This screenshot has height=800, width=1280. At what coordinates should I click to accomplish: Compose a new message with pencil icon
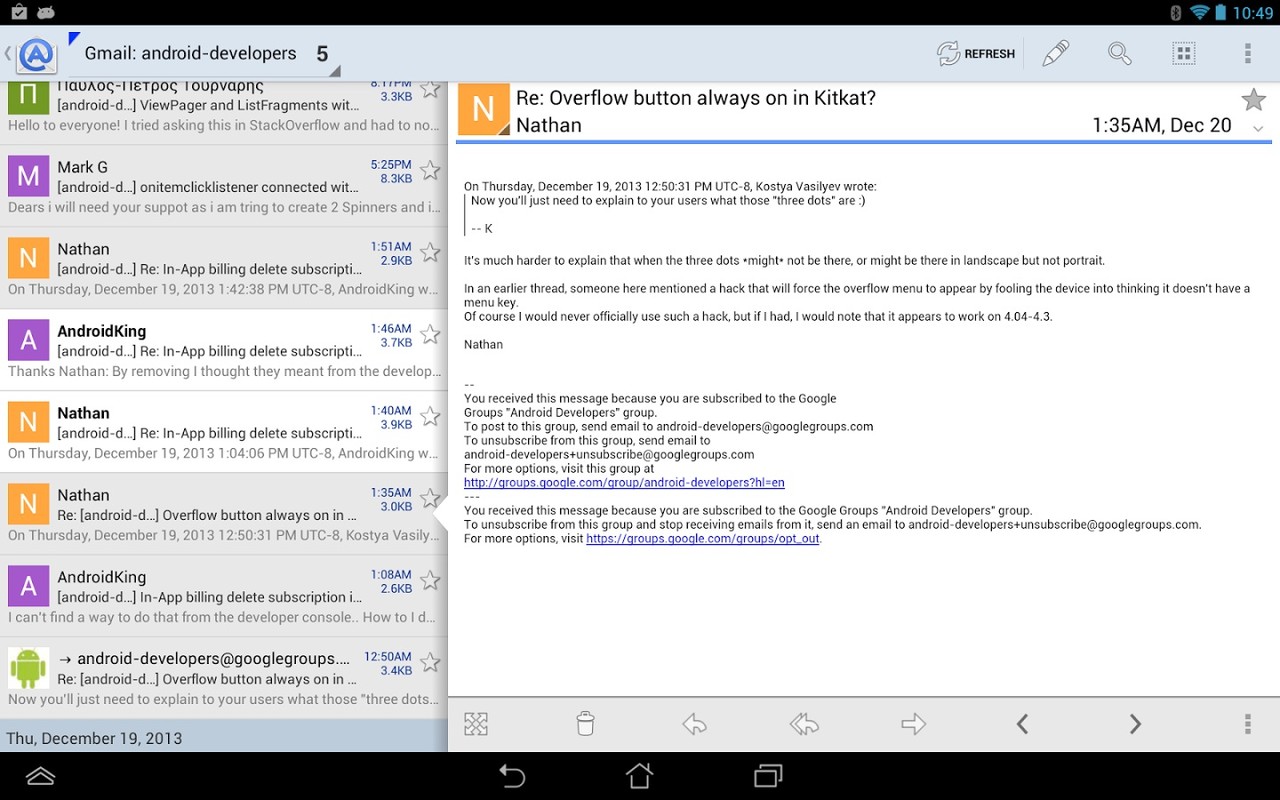click(1055, 54)
